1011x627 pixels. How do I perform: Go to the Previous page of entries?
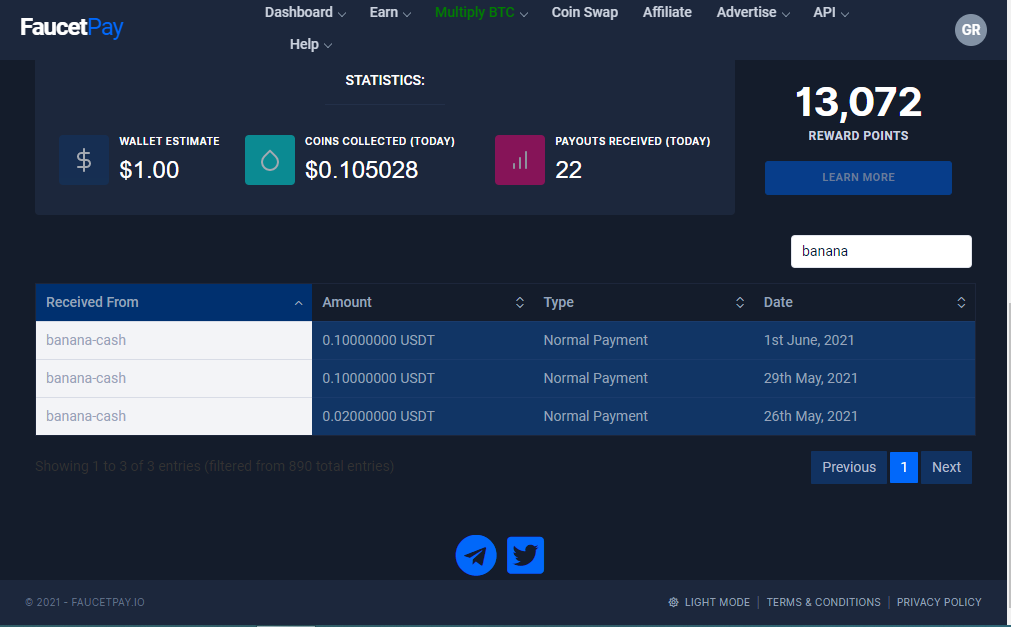[x=849, y=467]
